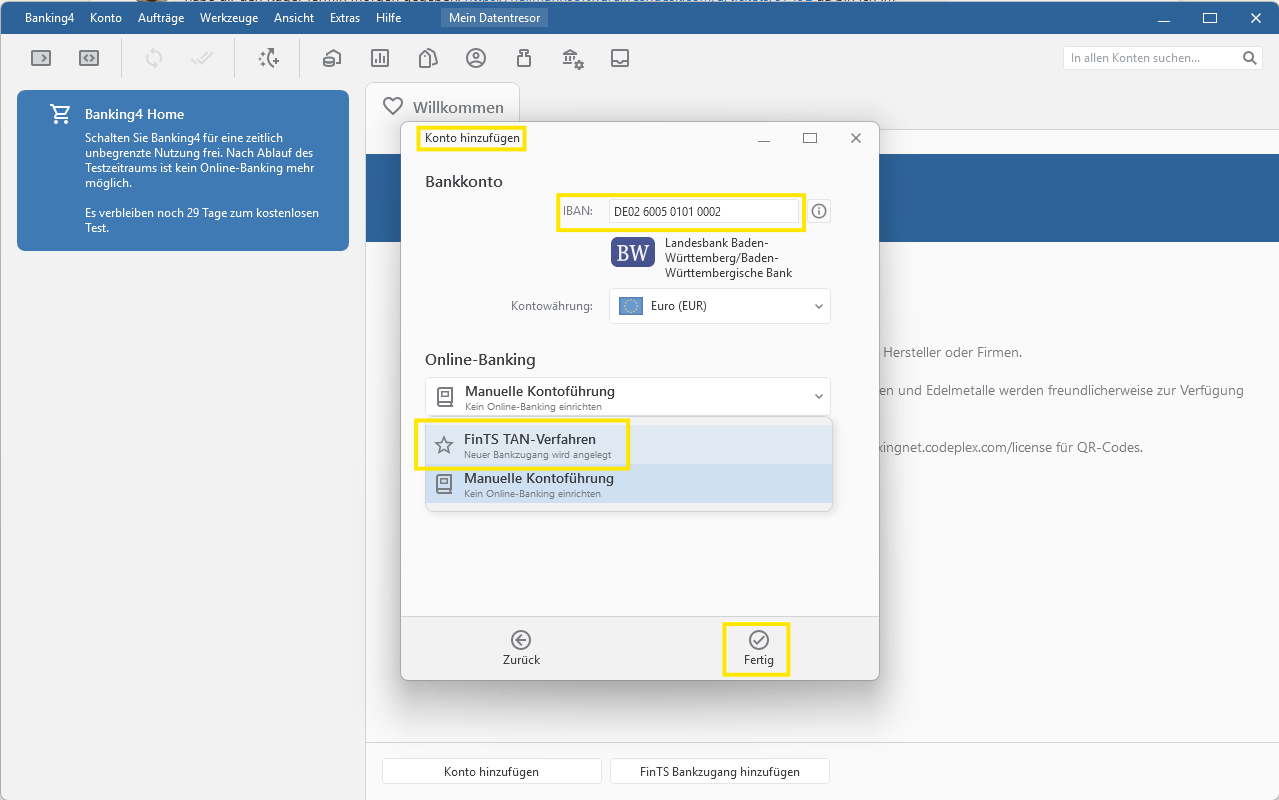Select FinTS TAN-Verfahren option
Viewport: 1279px width, 800px height.
(629, 445)
